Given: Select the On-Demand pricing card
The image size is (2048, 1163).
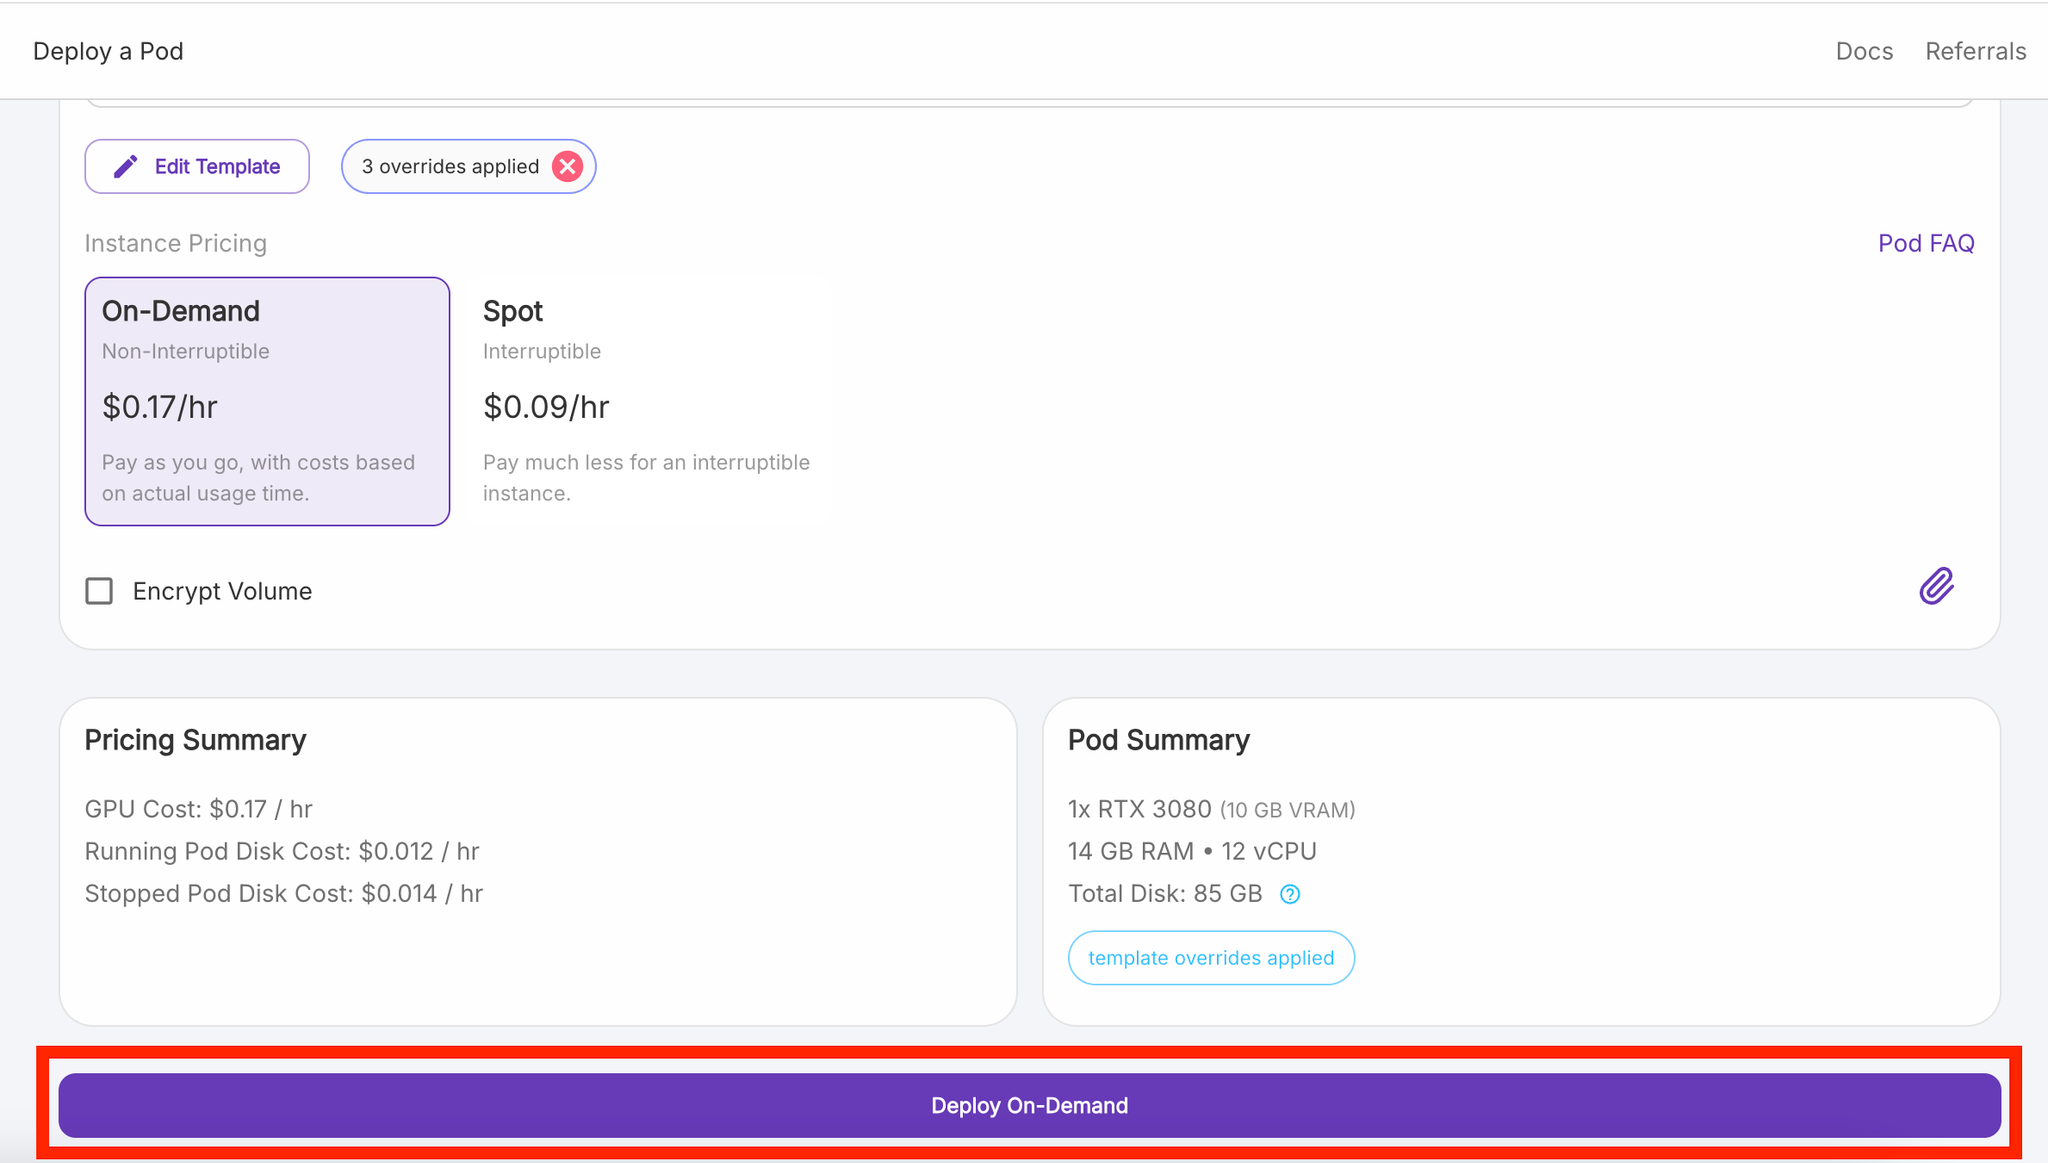Looking at the screenshot, I should [x=267, y=401].
